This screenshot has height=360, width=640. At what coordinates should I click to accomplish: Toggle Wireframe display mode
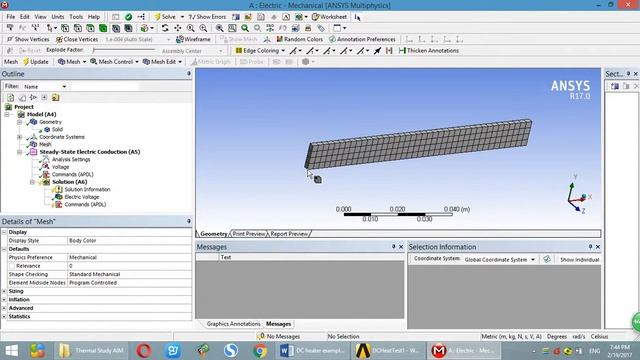pyautogui.click(x=193, y=39)
